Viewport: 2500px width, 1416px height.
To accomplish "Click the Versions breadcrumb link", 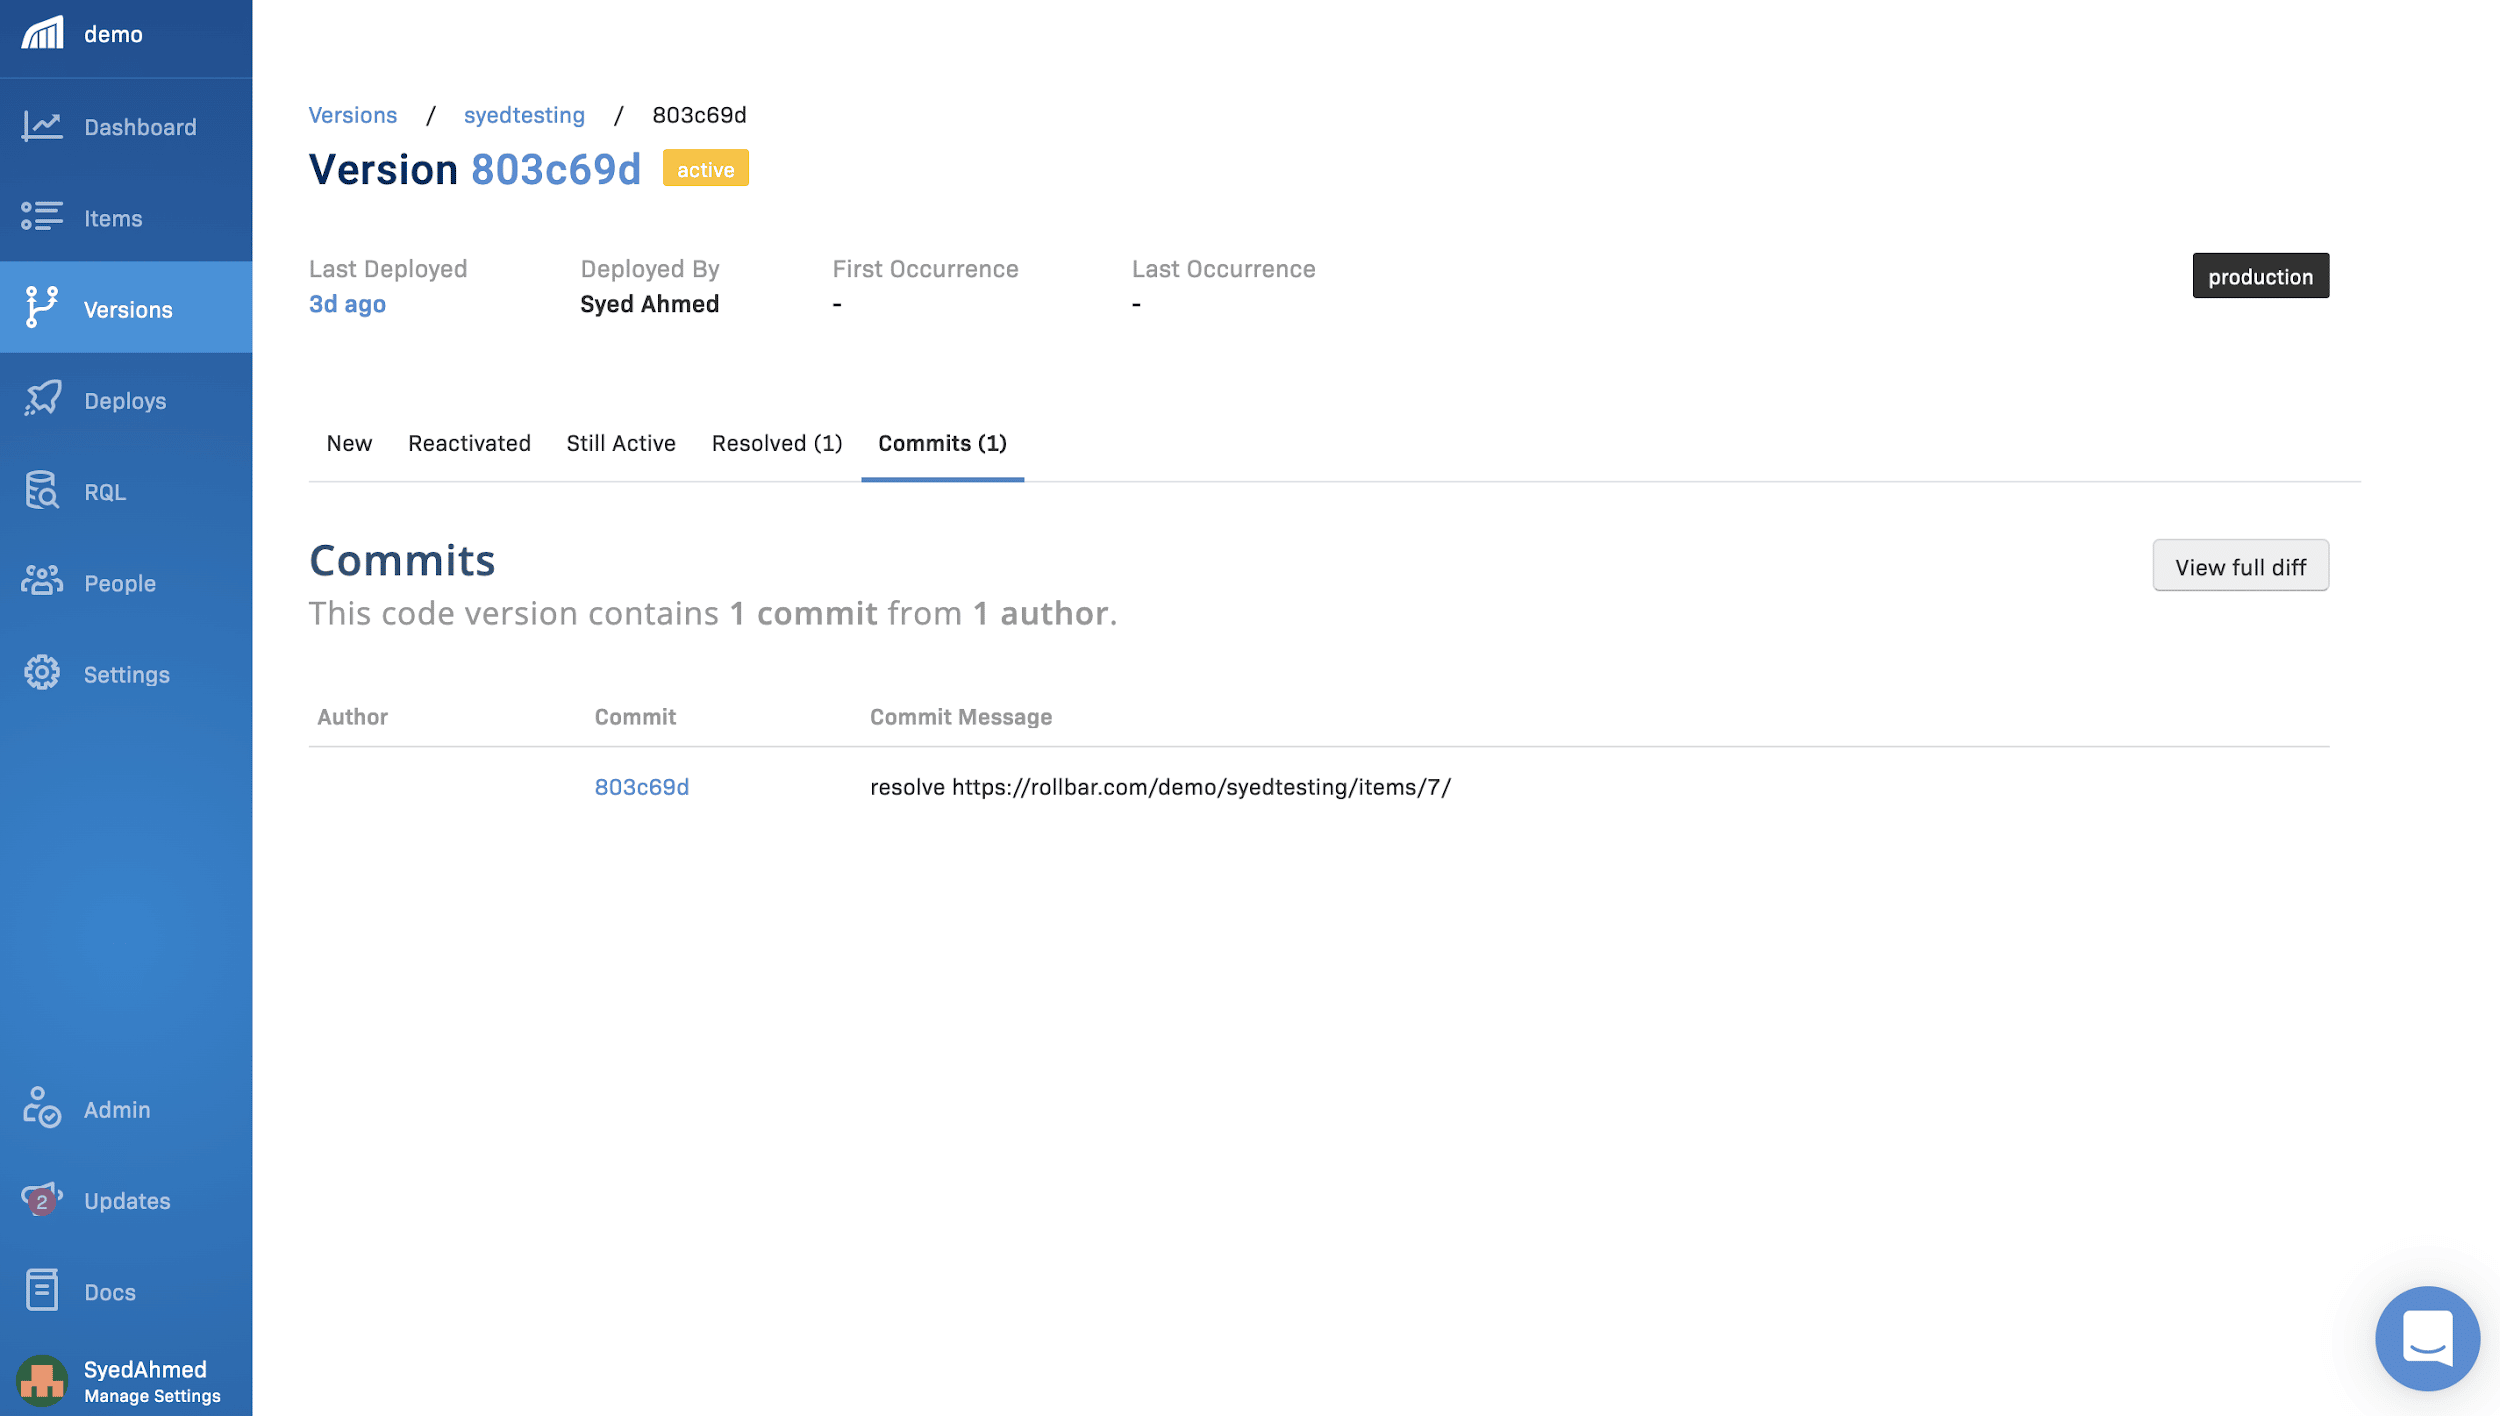I will pos(350,113).
